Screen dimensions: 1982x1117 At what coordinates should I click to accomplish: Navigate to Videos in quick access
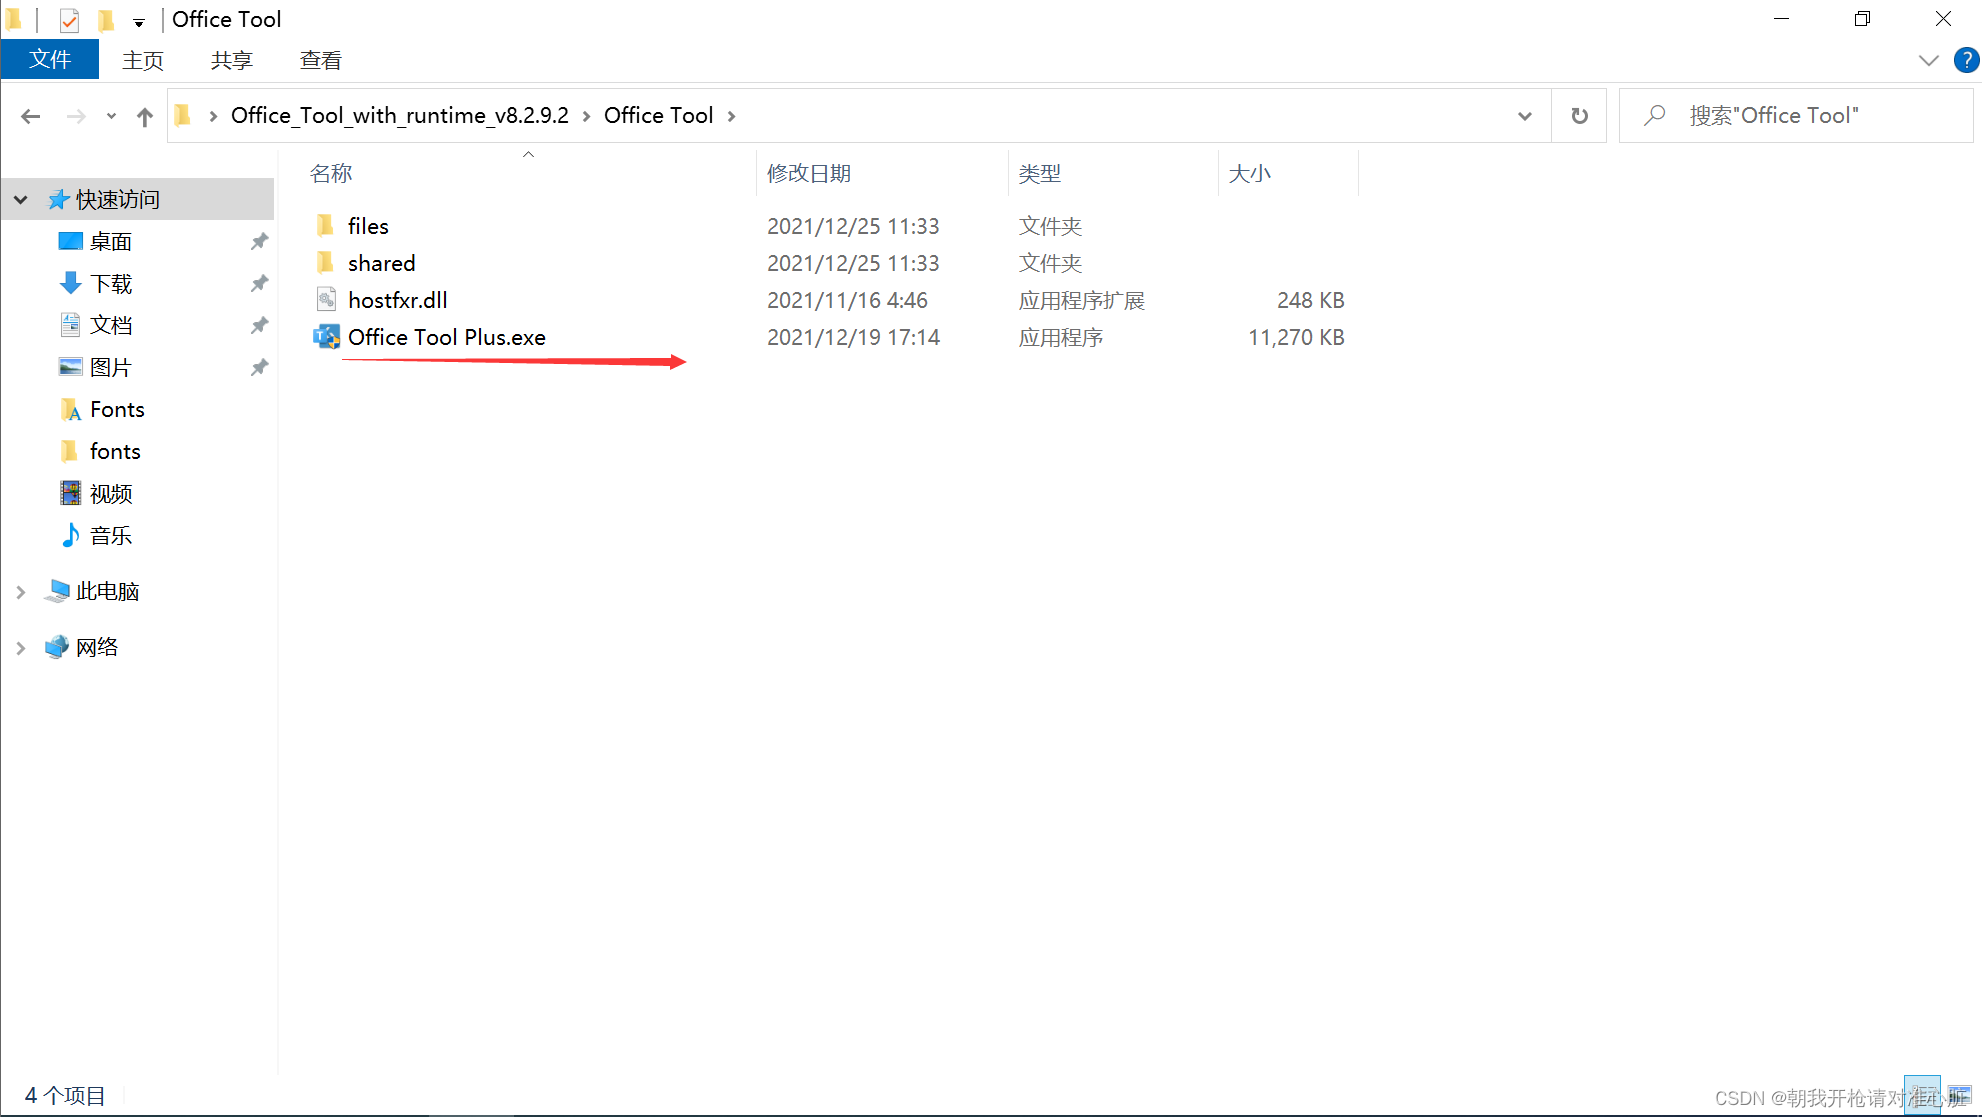pos(112,493)
